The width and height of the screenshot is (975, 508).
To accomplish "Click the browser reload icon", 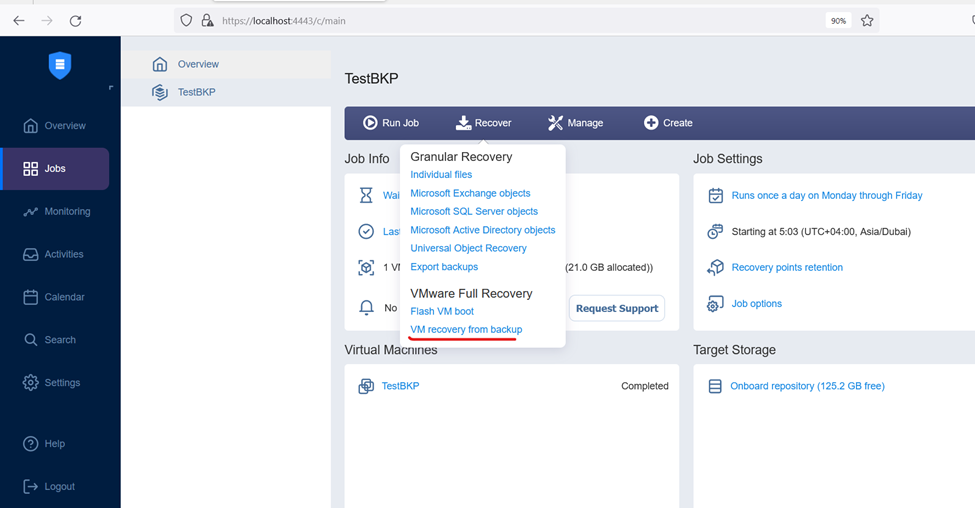I will tap(75, 21).
